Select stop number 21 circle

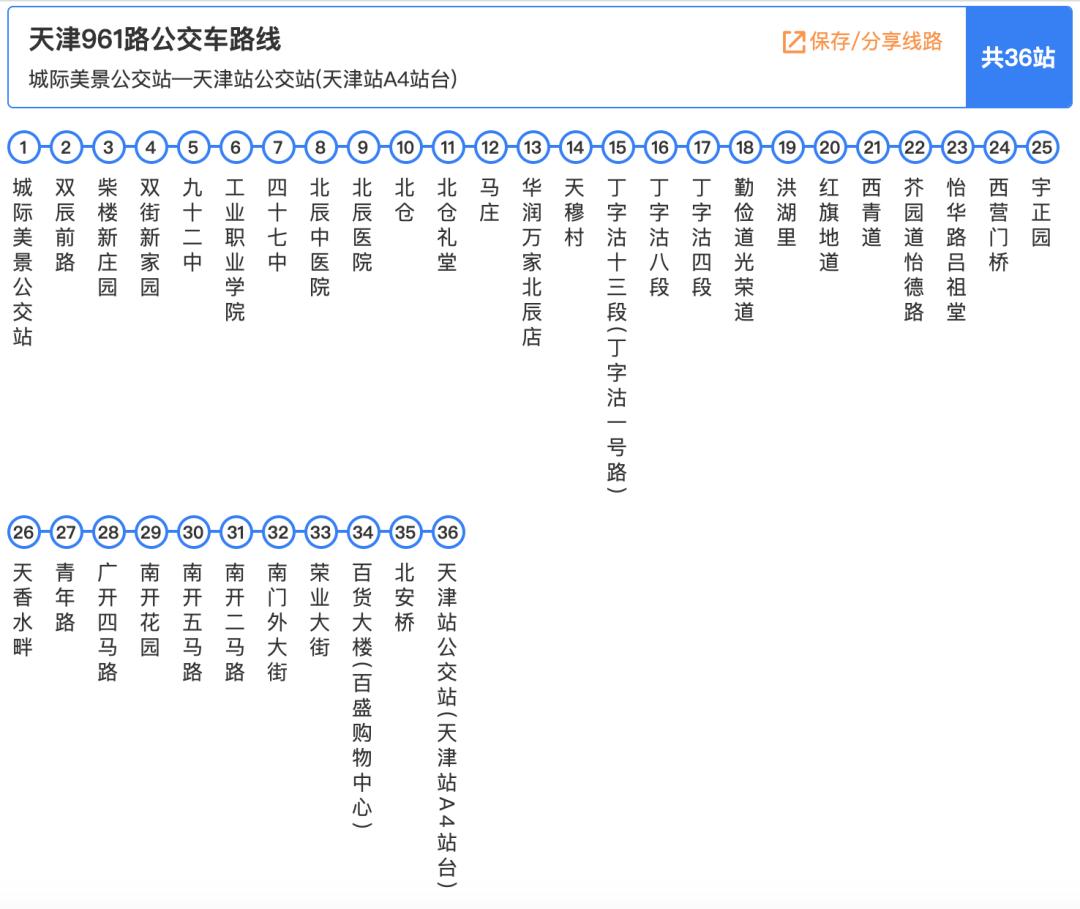point(872,147)
